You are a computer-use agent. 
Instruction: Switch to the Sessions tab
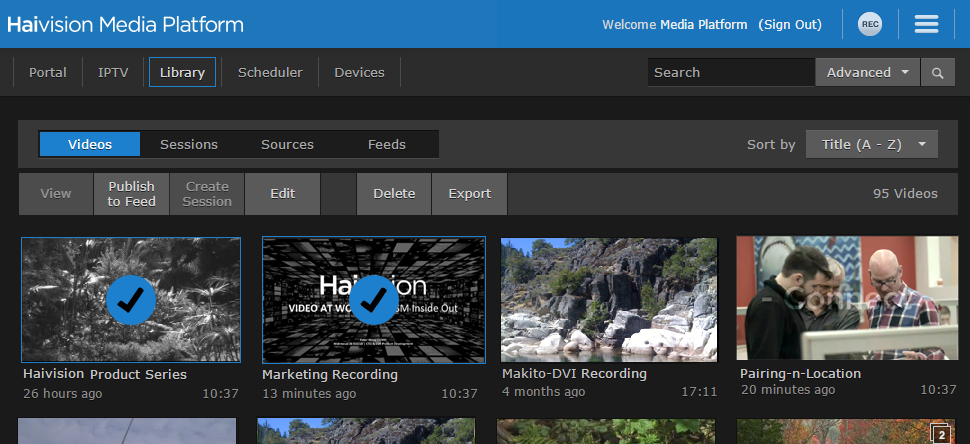pos(189,144)
